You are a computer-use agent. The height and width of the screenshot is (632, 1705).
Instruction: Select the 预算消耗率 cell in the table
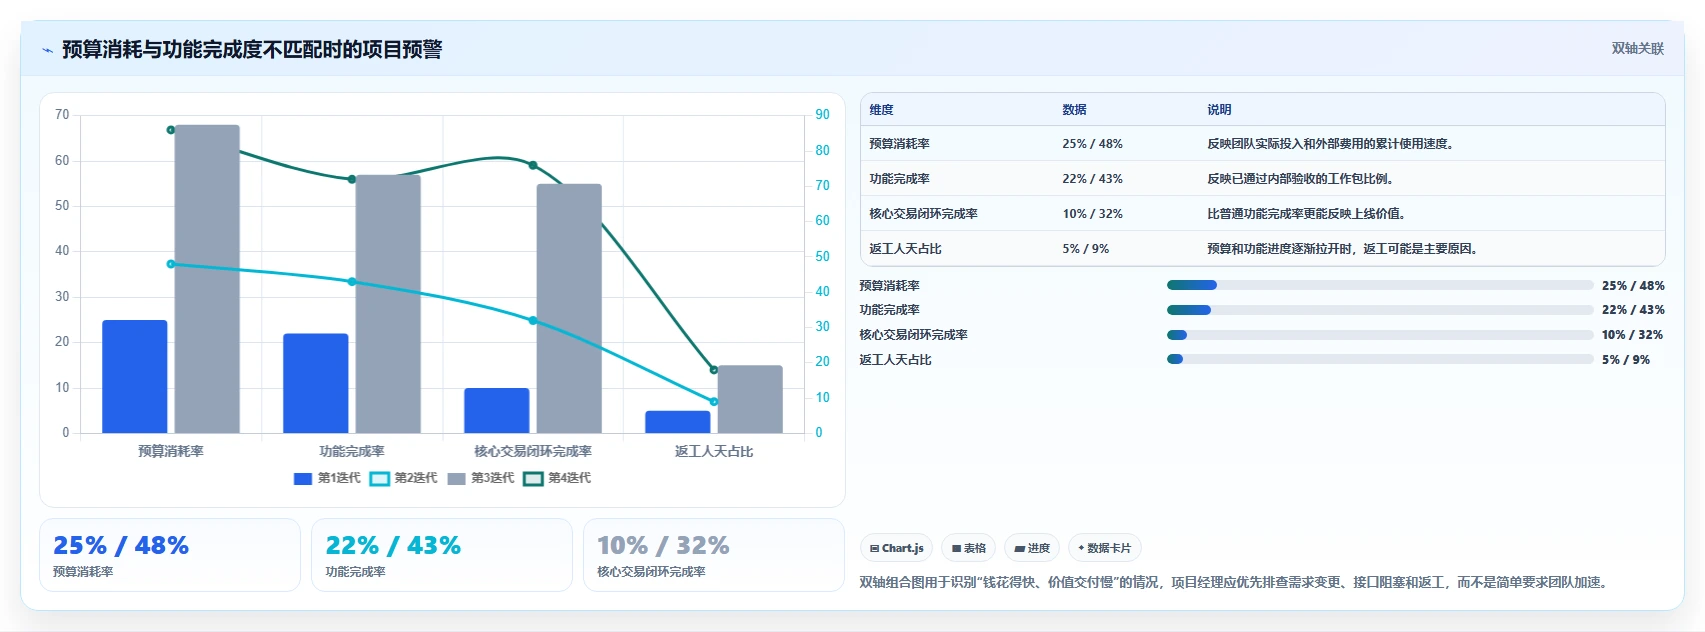point(899,144)
